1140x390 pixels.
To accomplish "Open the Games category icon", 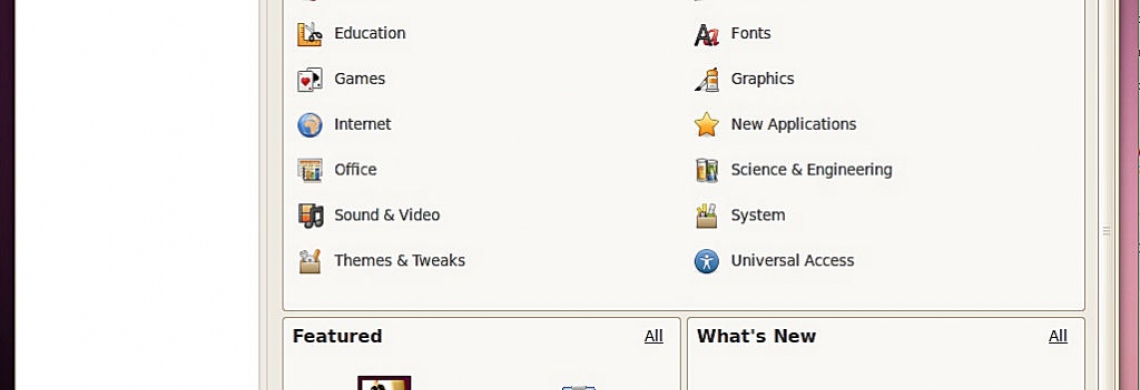I will 310,79.
